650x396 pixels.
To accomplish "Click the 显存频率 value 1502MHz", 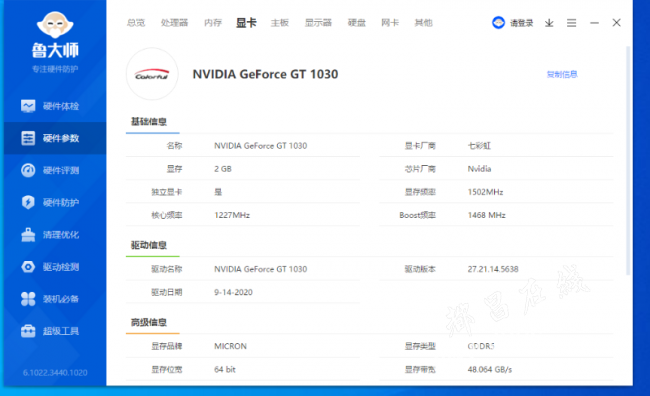I will 485,192.
